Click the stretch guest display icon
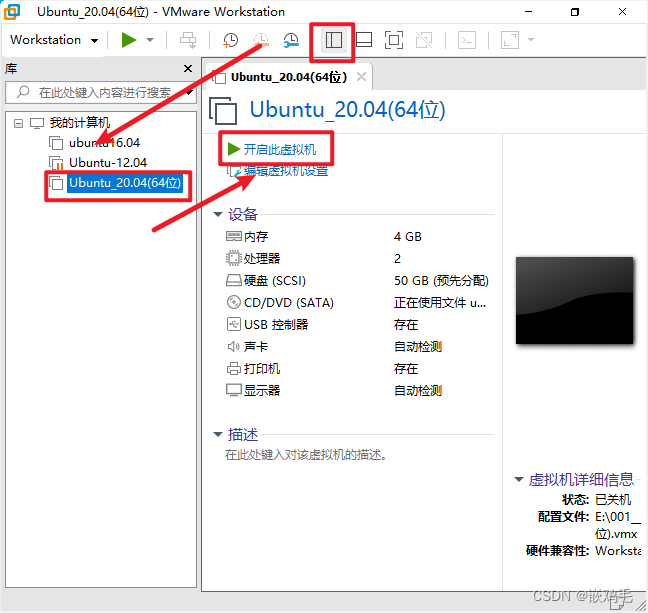 [510, 40]
